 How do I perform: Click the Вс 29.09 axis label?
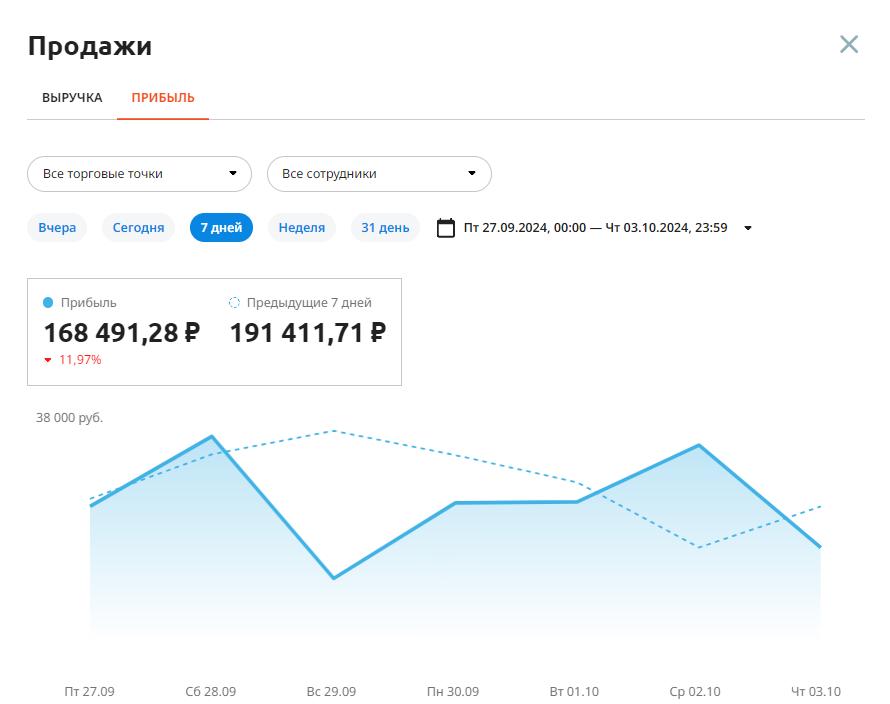pyautogui.click(x=331, y=692)
